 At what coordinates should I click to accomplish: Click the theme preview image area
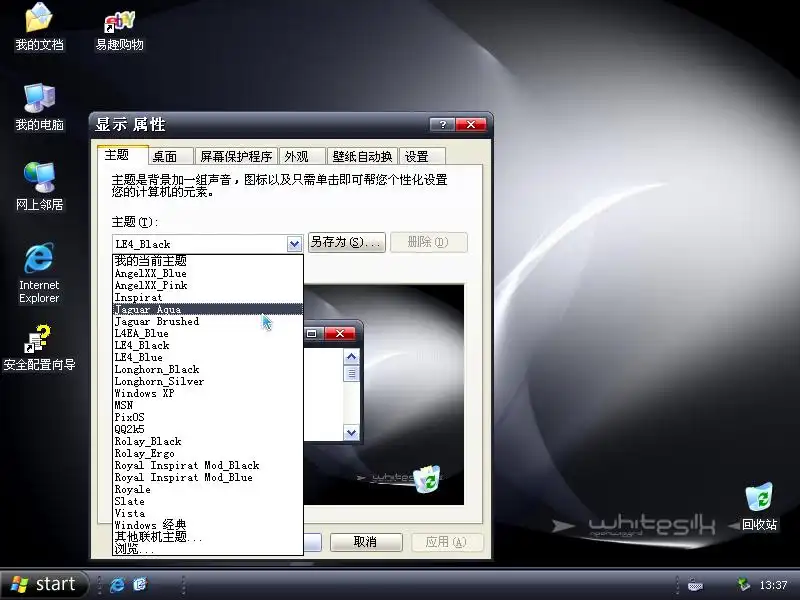(384, 394)
